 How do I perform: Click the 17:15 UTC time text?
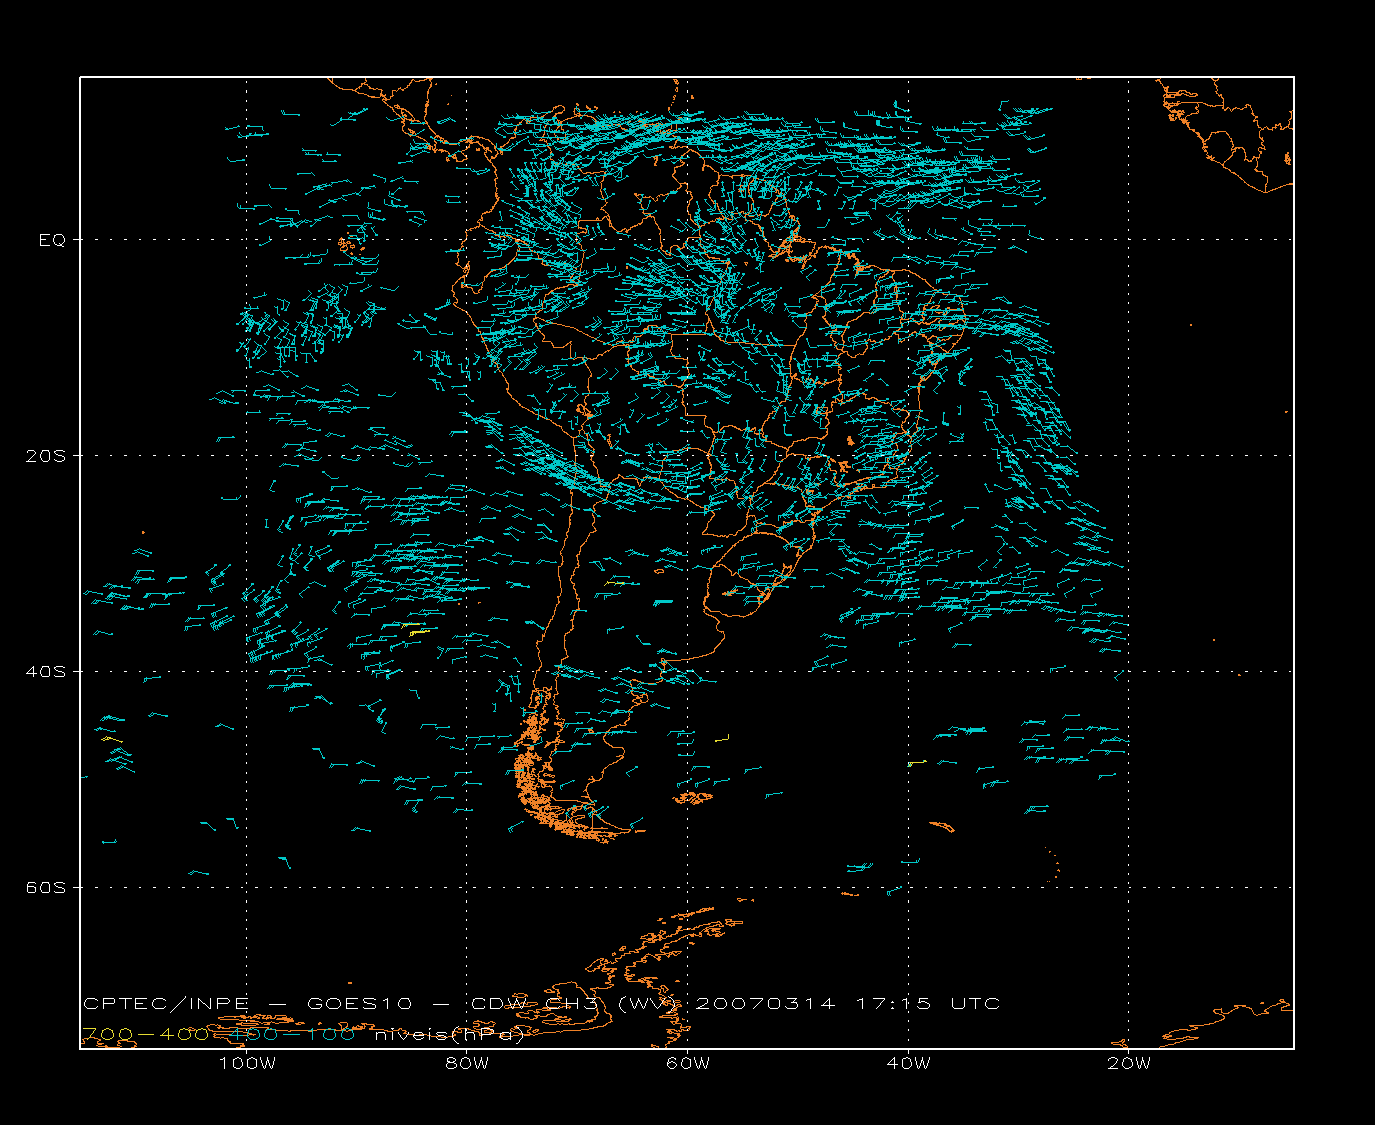[x=928, y=1003]
